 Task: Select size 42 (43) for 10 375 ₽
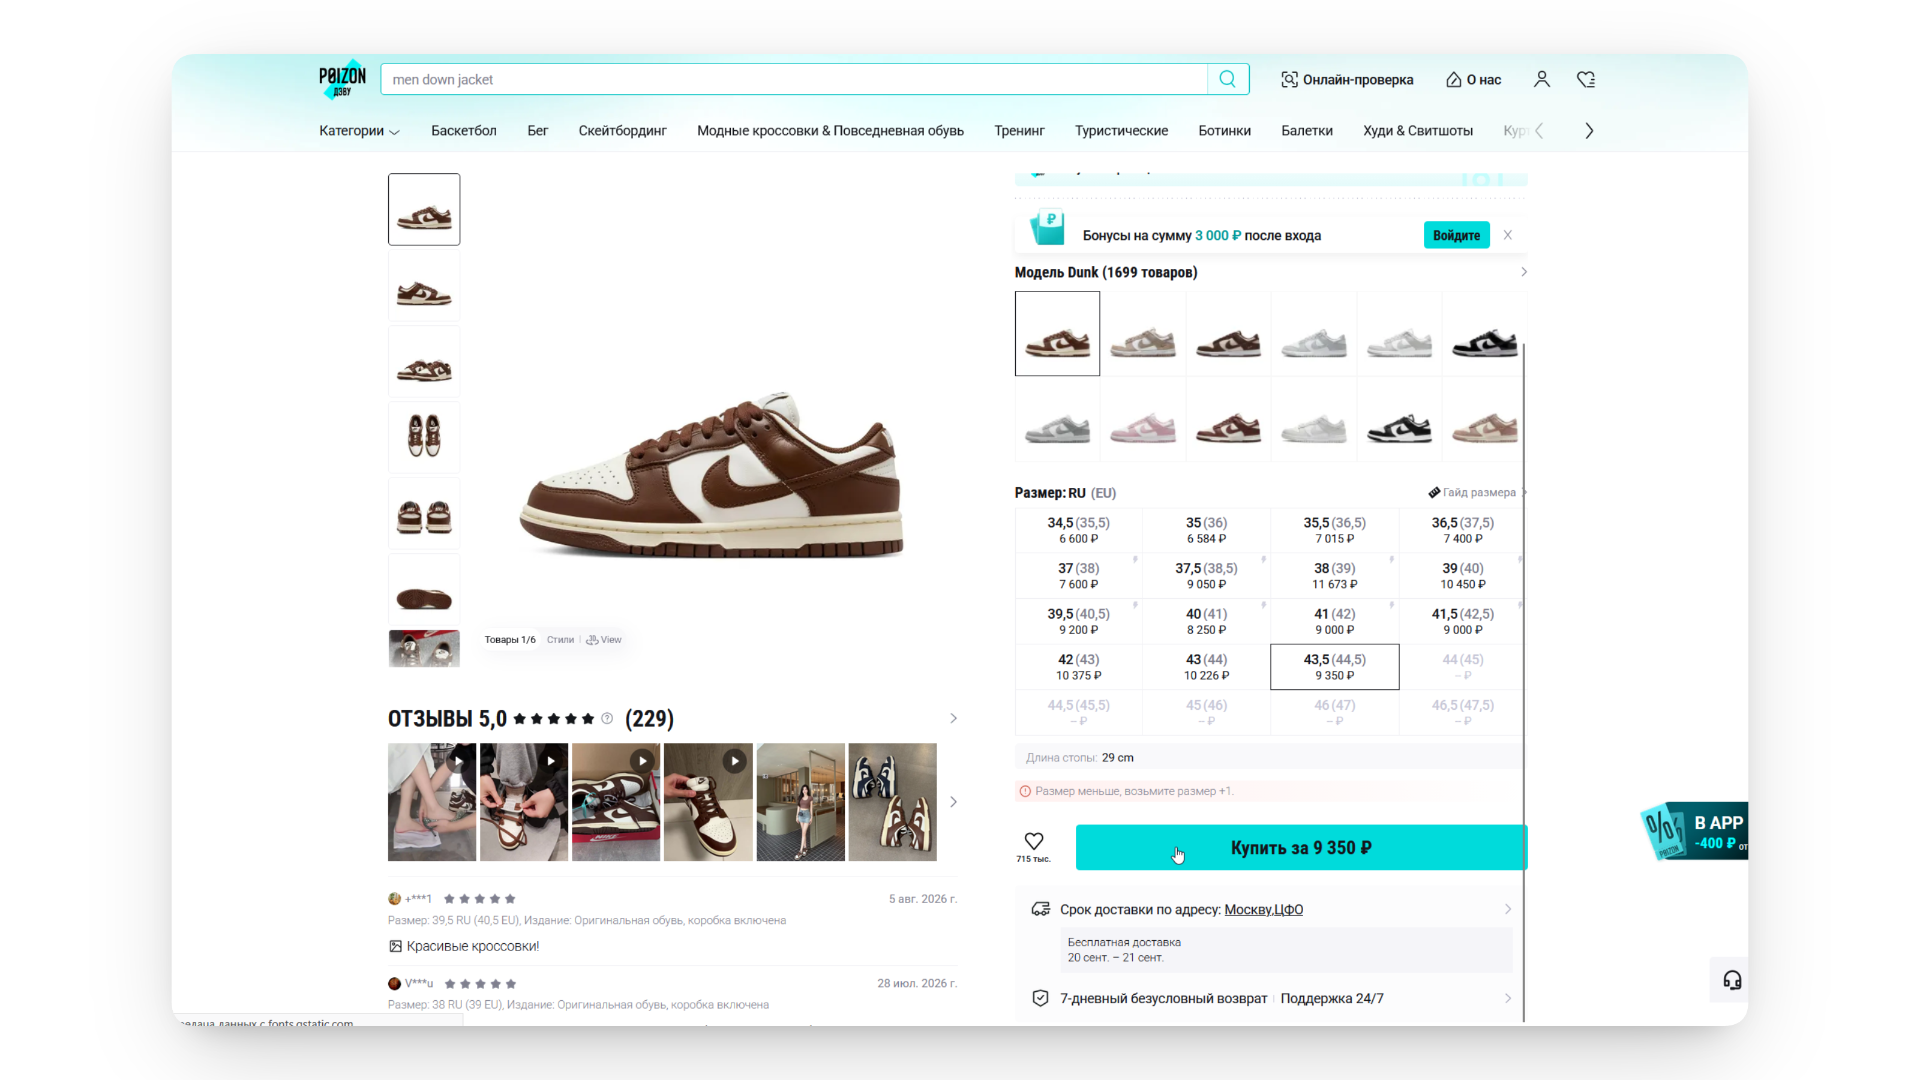point(1078,667)
